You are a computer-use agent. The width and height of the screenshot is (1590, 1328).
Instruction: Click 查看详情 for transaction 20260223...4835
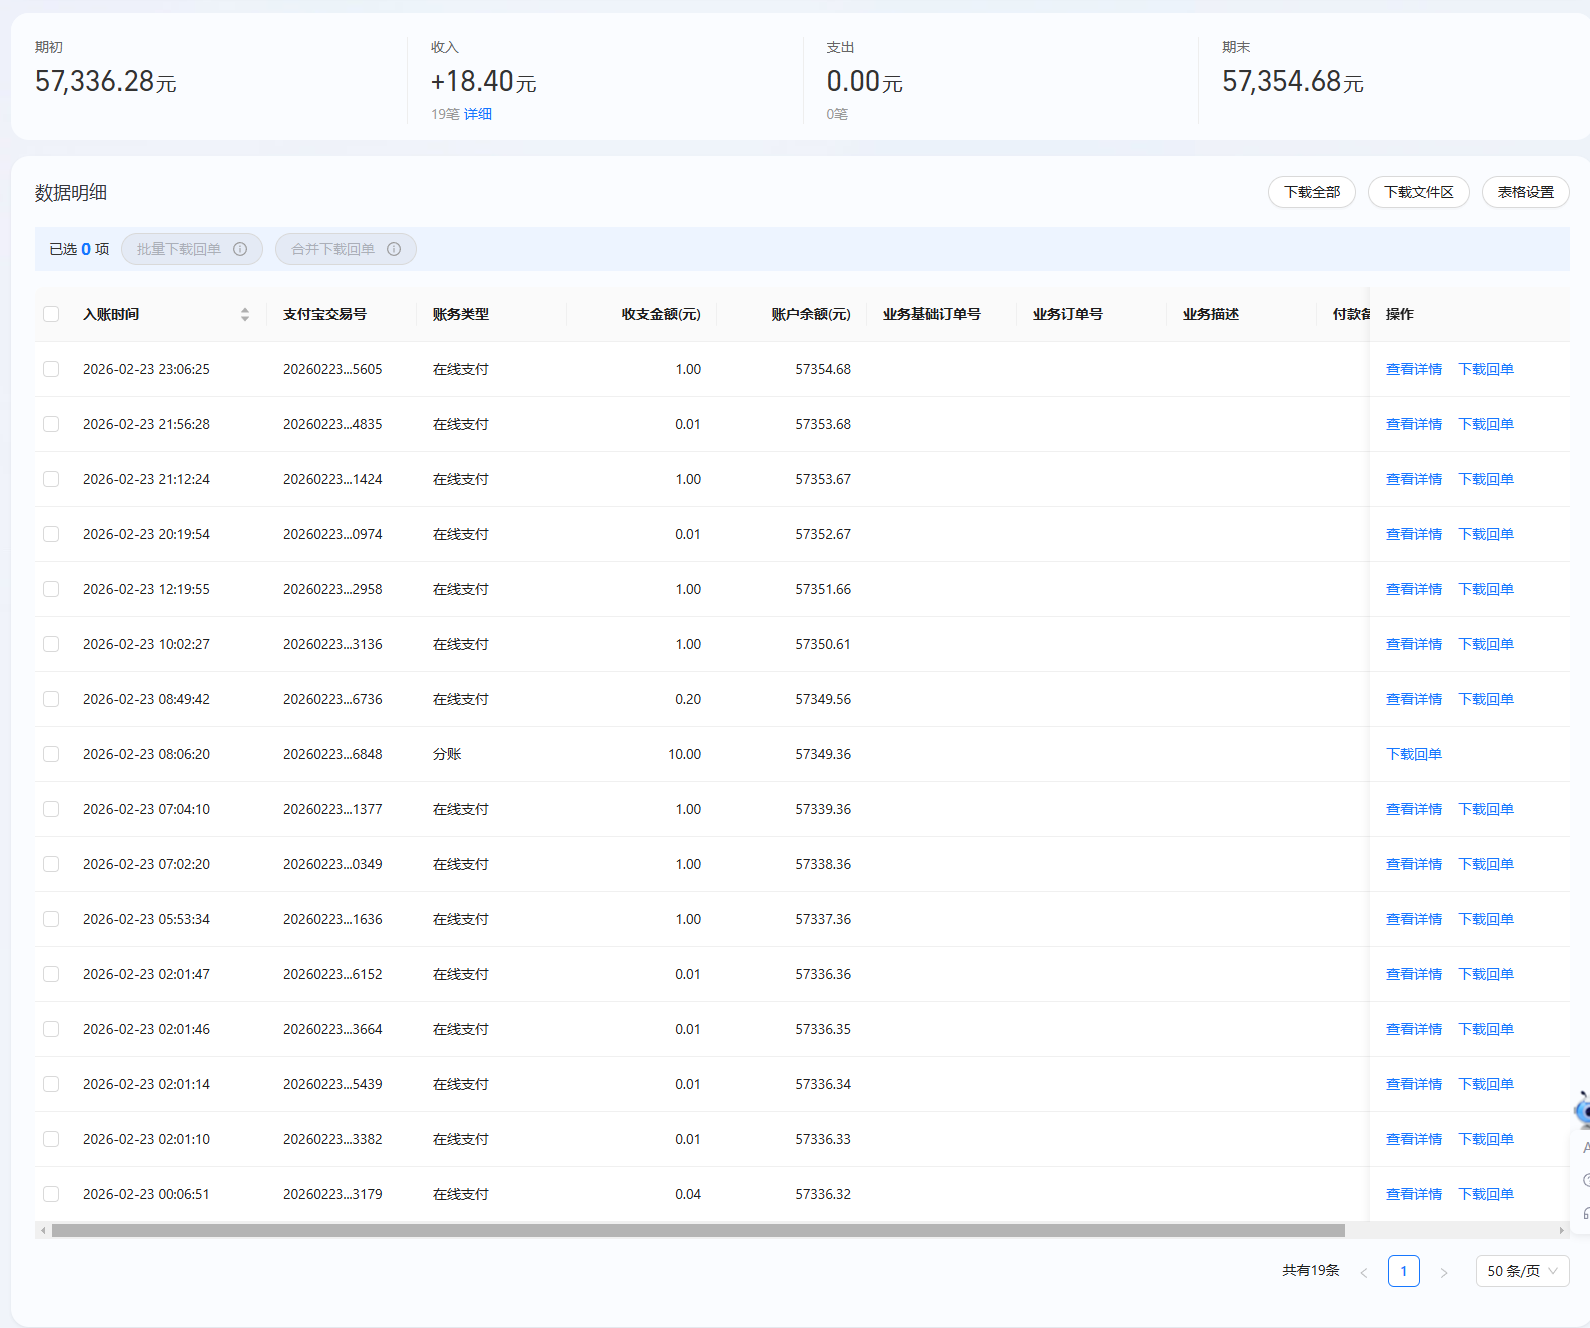[1413, 424]
